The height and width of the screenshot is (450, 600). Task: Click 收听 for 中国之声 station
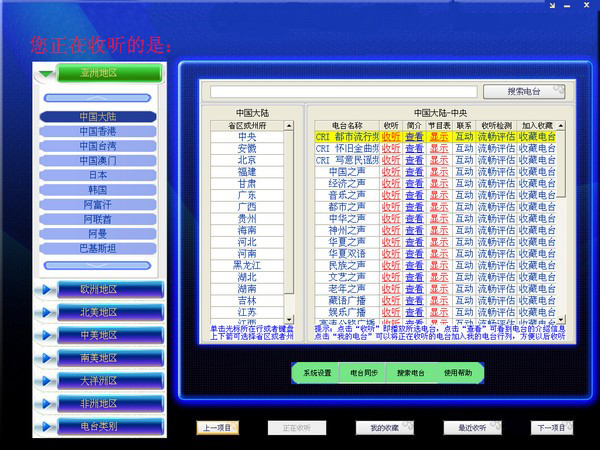[390, 172]
